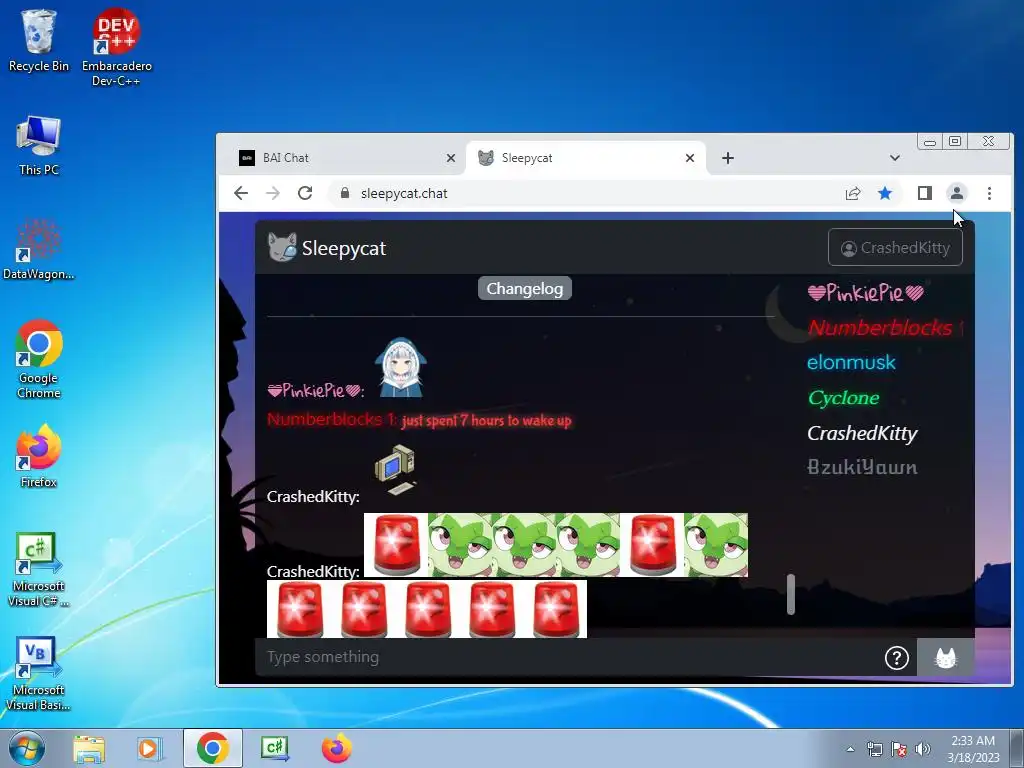Viewport: 1024px width, 768px height.
Task: Toggle Chrome's side panel
Action: click(925, 193)
